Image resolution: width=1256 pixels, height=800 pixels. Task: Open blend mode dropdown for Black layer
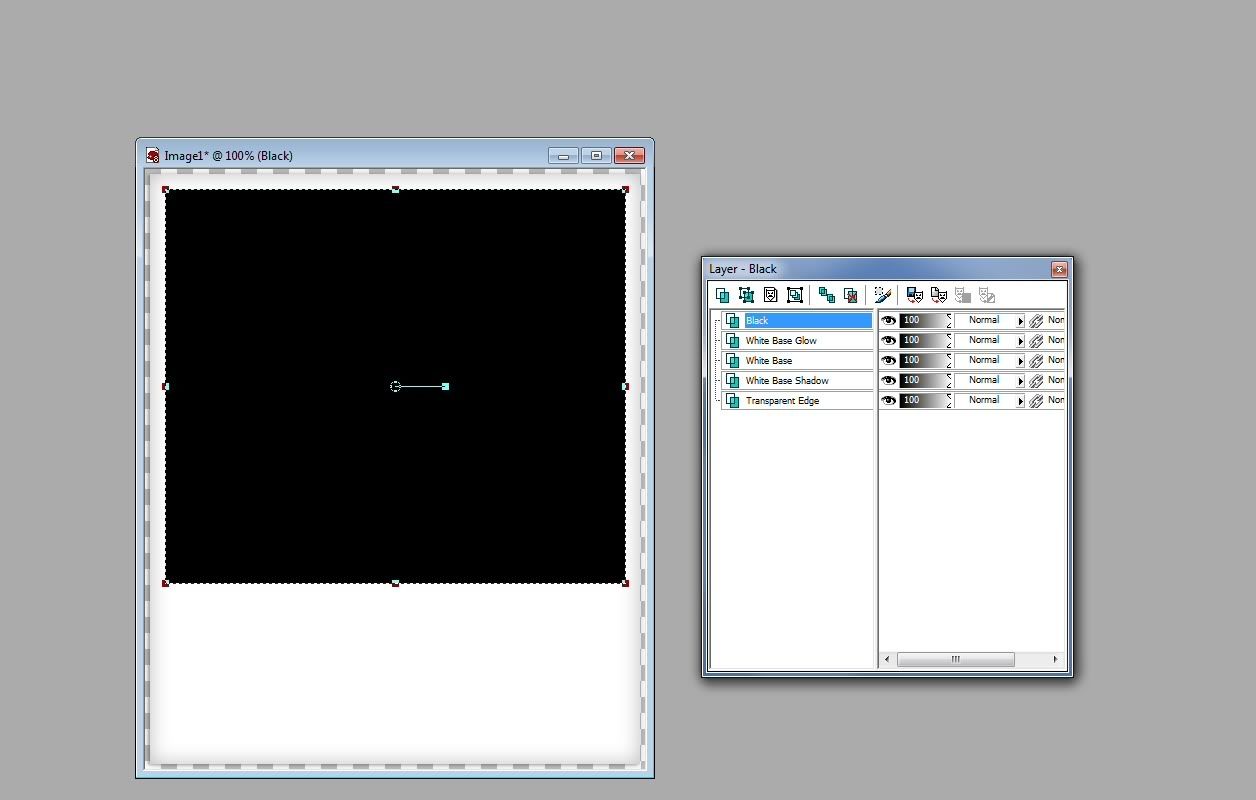pyautogui.click(x=1020, y=321)
